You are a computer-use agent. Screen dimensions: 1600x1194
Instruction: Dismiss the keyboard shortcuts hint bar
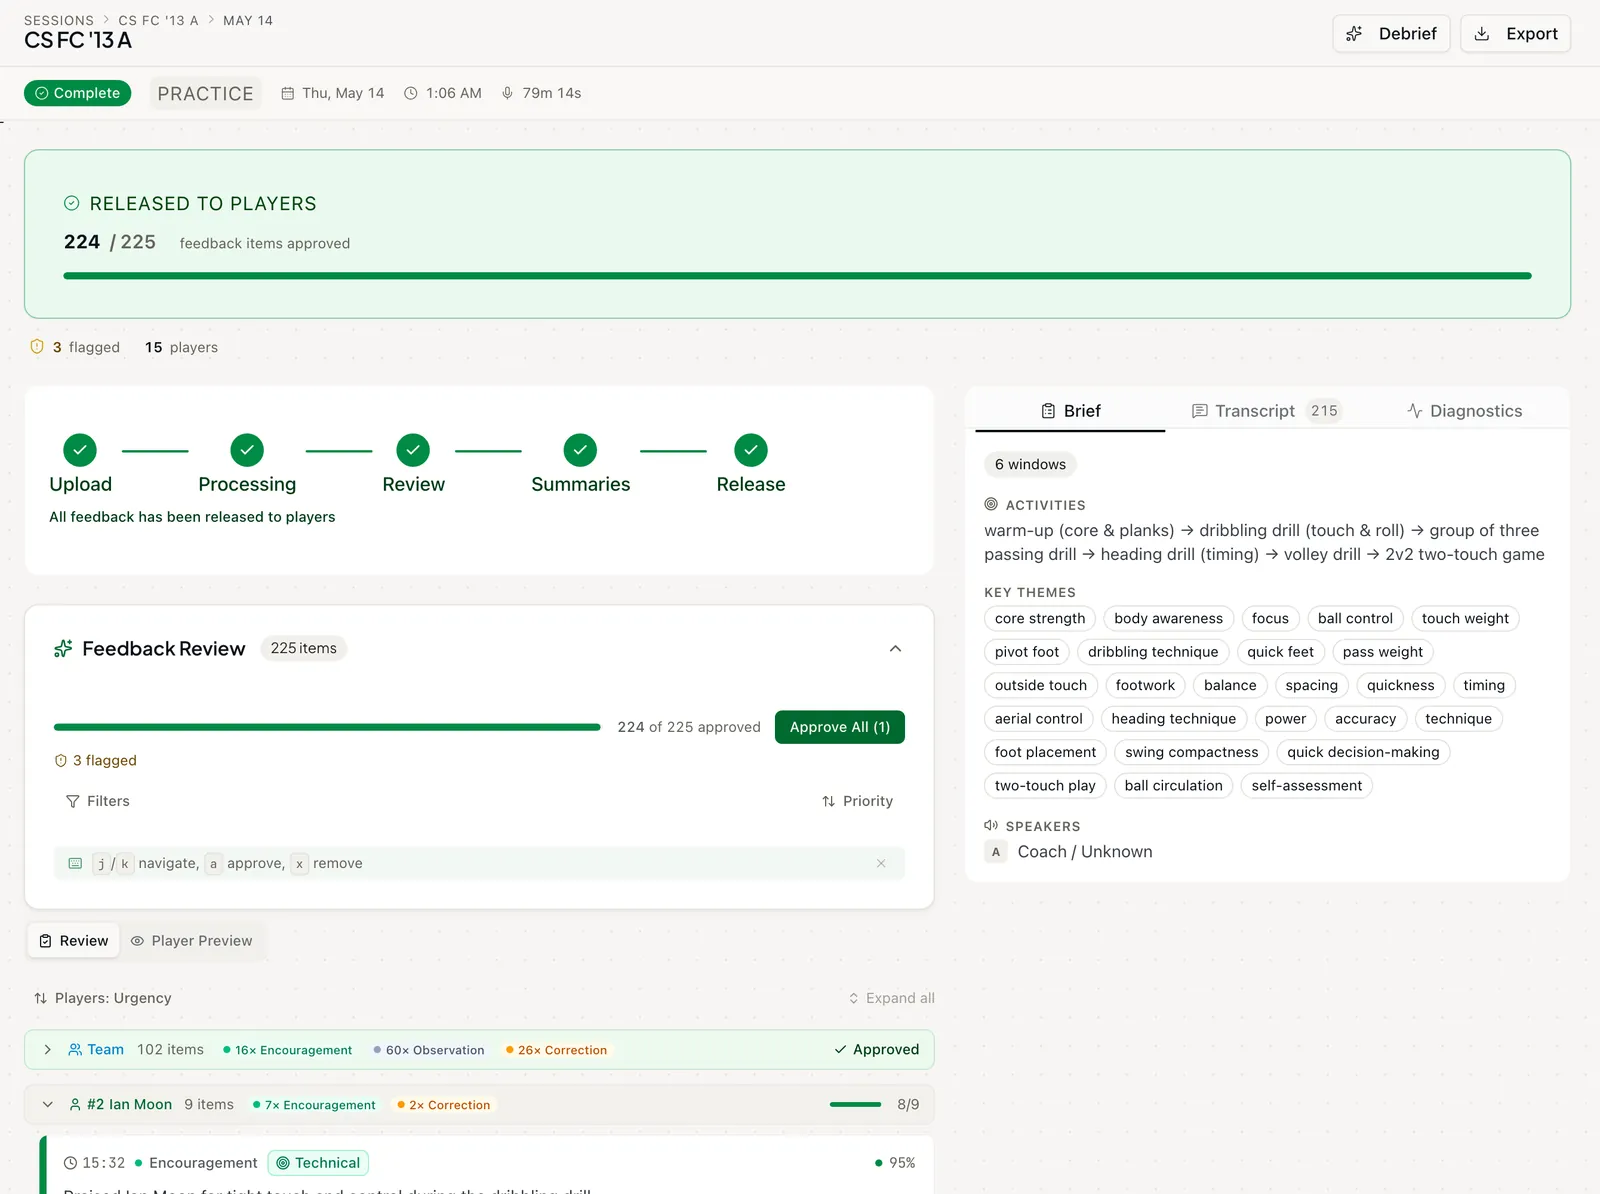tap(881, 863)
